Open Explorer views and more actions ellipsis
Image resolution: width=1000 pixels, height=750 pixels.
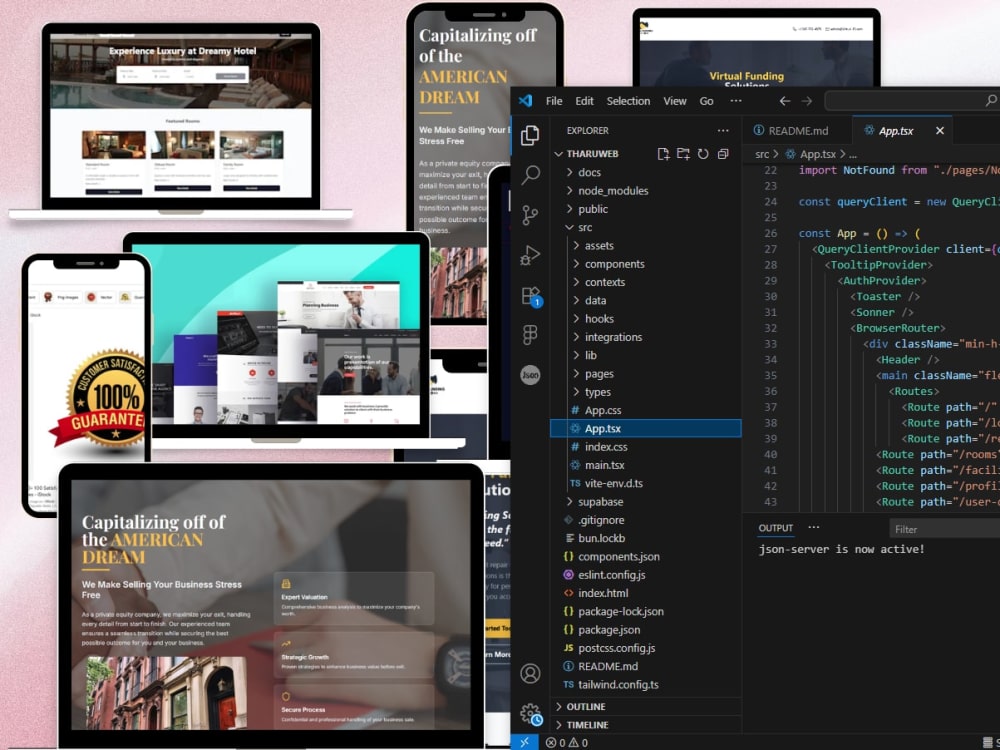(723, 130)
